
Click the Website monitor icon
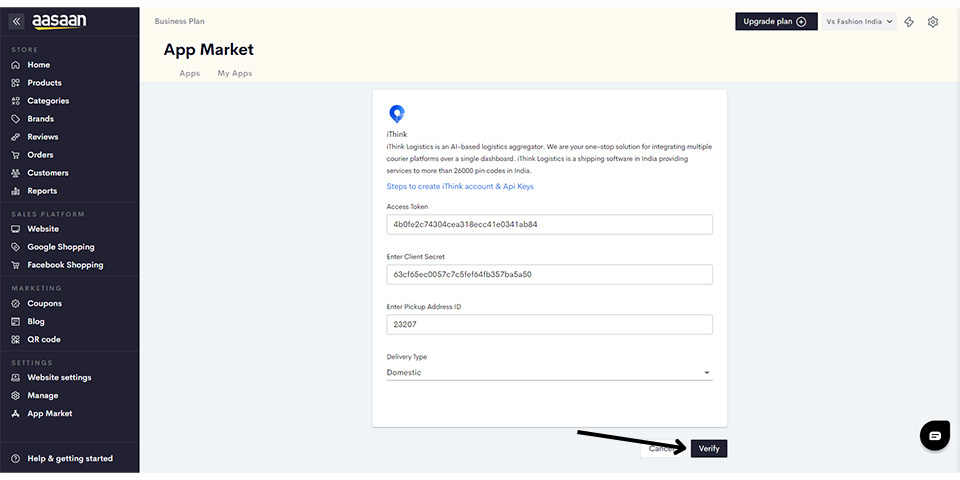[16, 229]
